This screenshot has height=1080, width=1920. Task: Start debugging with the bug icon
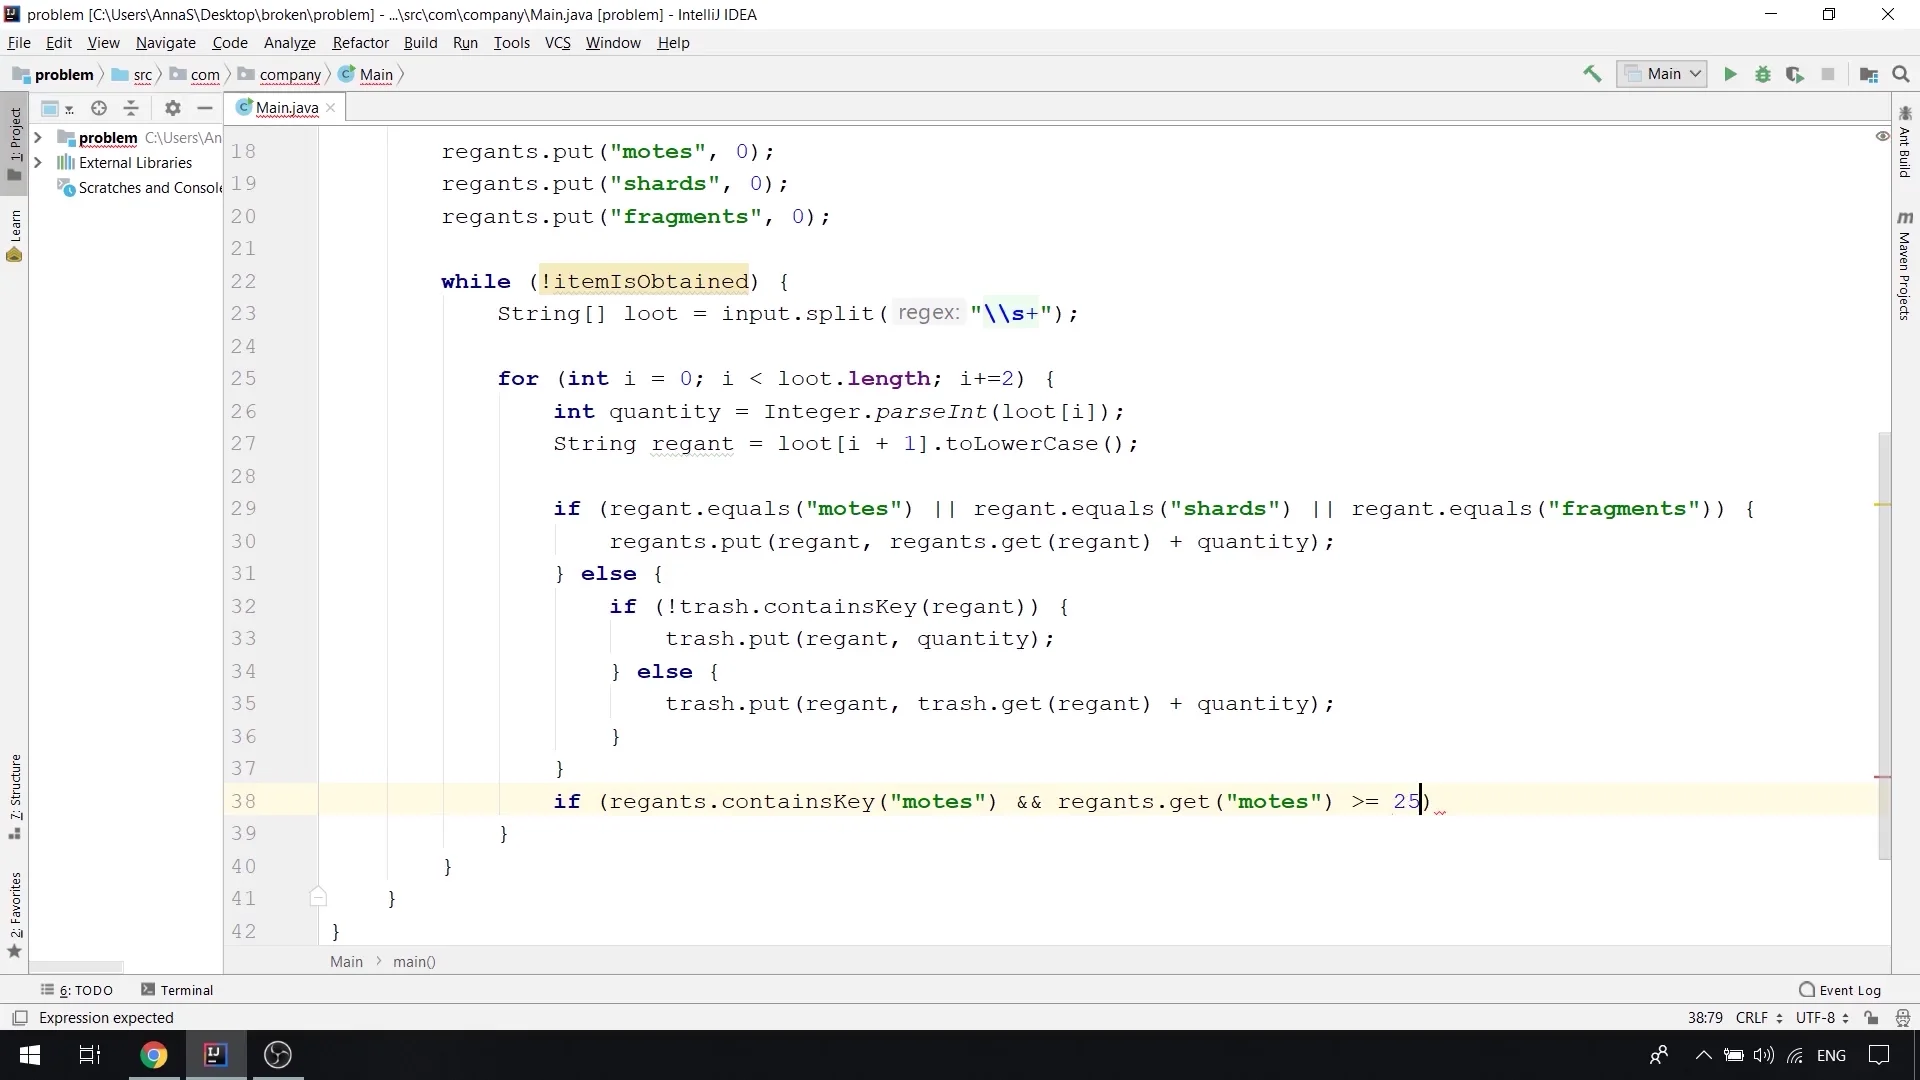coord(1763,74)
